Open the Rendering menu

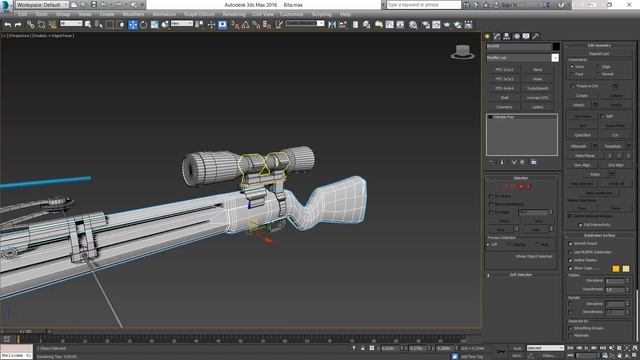234,14
